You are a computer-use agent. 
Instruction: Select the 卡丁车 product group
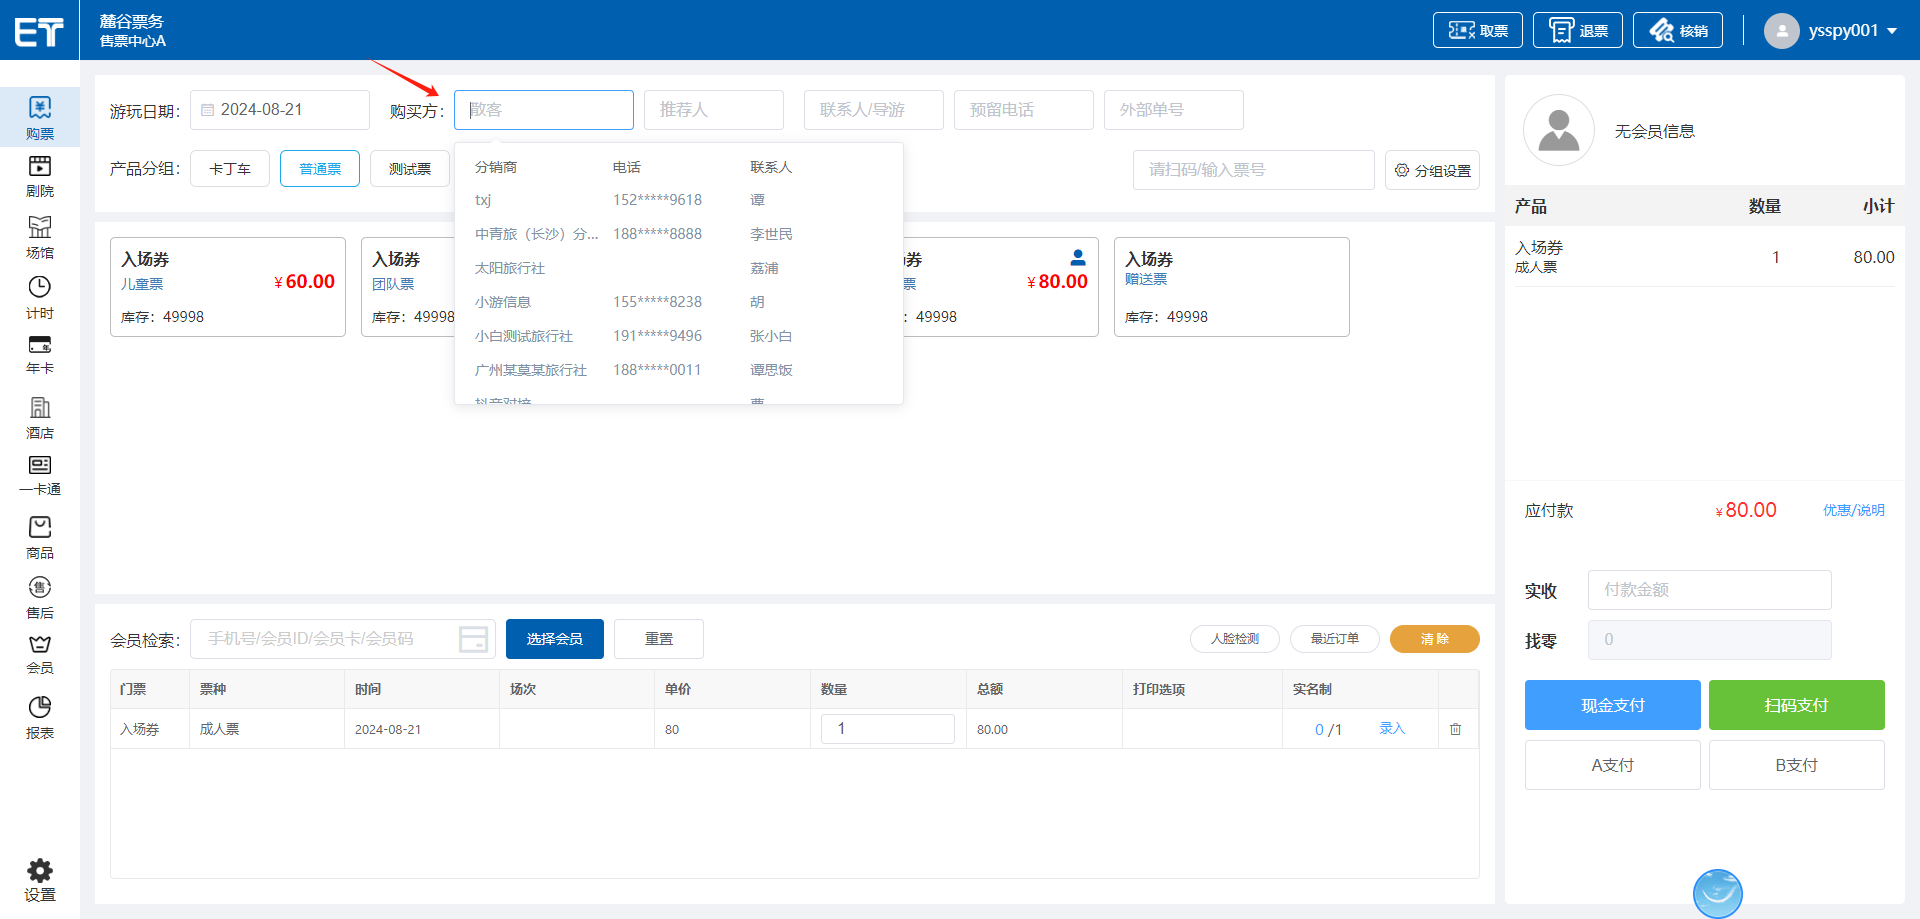tap(230, 169)
